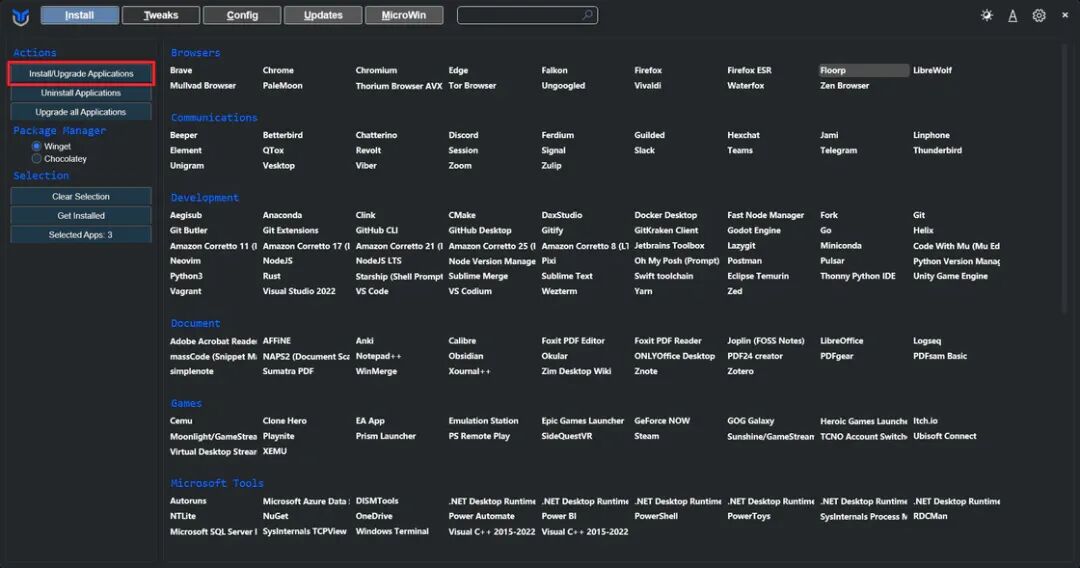Select Ubisoft Connect entry
Screen dimensions: 1080x568
[945, 436]
